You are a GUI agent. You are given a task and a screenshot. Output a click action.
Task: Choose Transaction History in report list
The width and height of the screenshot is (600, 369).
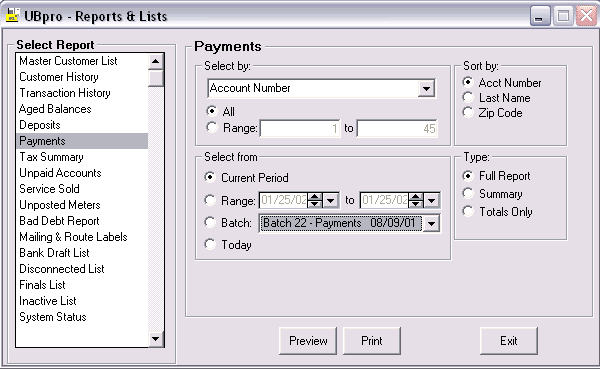[82, 93]
